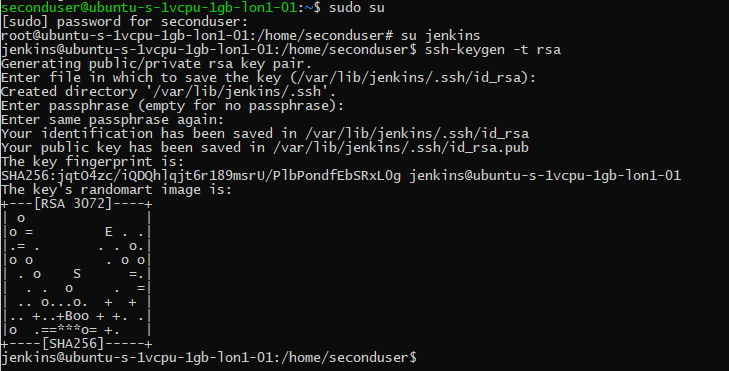The image size is (729, 371).
Task: Click the 'Enter passphrase (empty for no passphrase)' line
Action: (x=172, y=106)
